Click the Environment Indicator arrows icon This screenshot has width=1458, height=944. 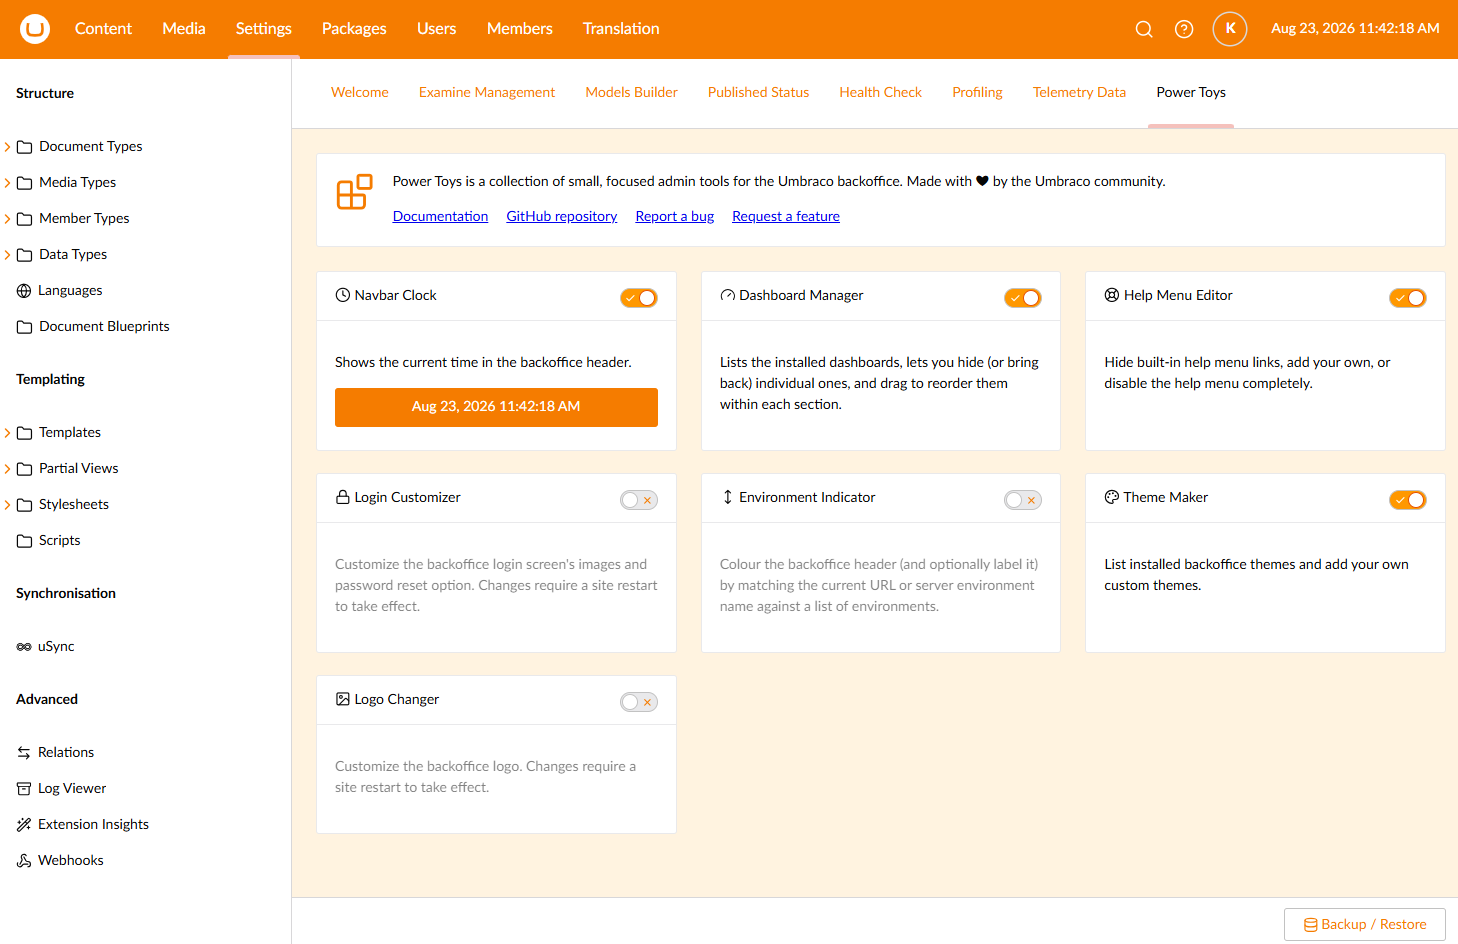(x=728, y=497)
